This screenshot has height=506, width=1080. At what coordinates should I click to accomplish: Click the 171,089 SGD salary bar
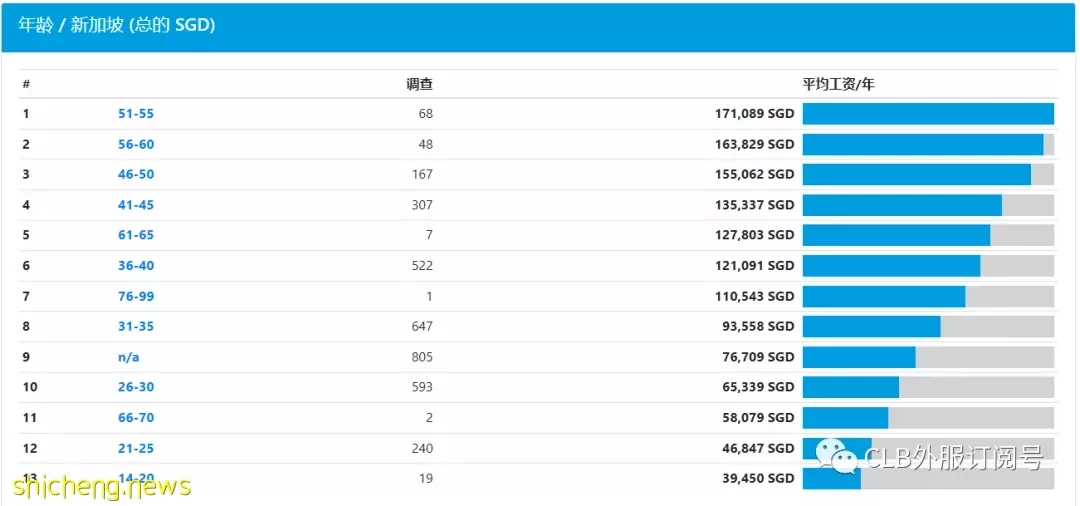tap(927, 114)
